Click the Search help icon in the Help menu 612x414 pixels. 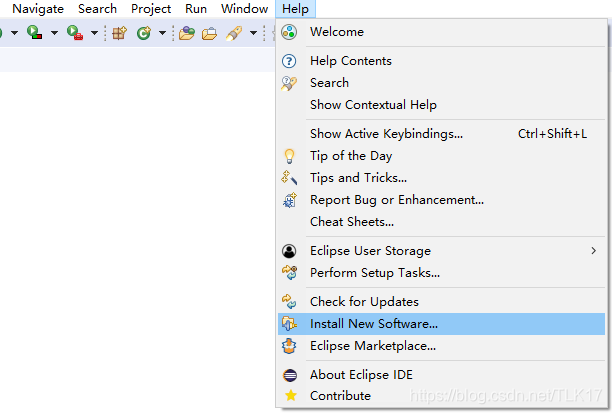[x=289, y=83]
